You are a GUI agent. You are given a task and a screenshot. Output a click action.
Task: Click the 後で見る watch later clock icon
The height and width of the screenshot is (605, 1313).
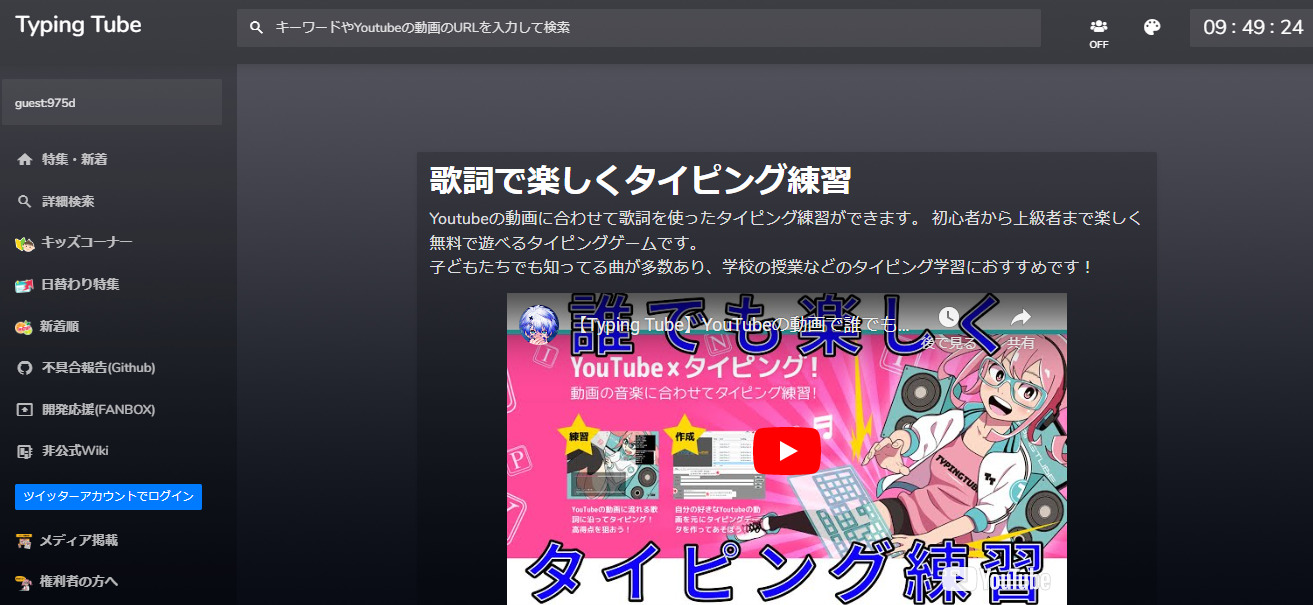pyautogui.click(x=948, y=317)
